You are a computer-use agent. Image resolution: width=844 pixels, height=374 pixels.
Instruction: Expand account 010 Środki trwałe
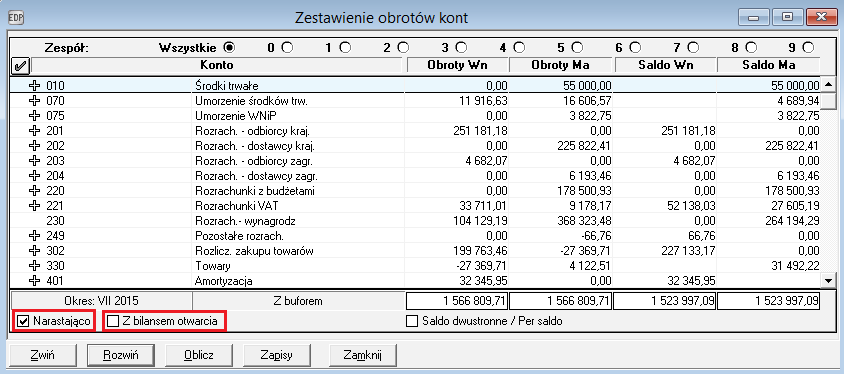tap(35, 86)
